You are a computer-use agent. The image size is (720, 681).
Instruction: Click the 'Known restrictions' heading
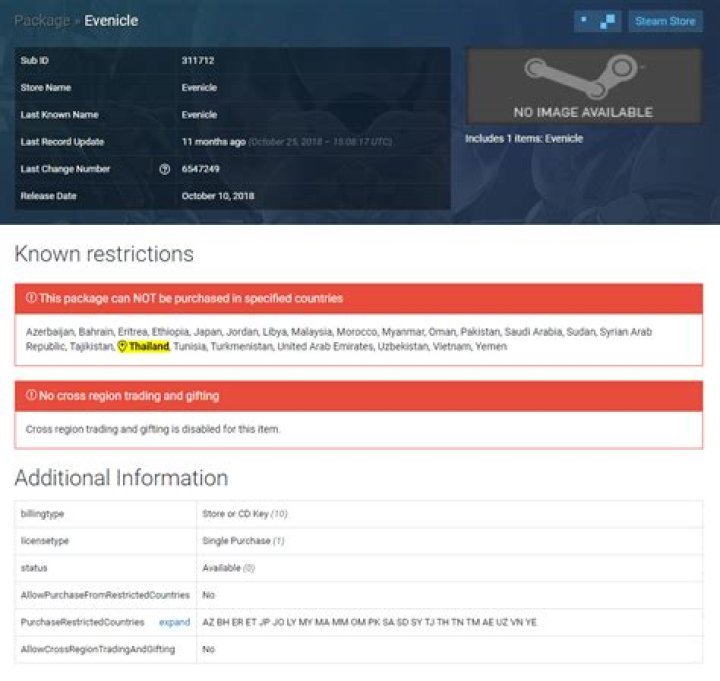tap(104, 254)
